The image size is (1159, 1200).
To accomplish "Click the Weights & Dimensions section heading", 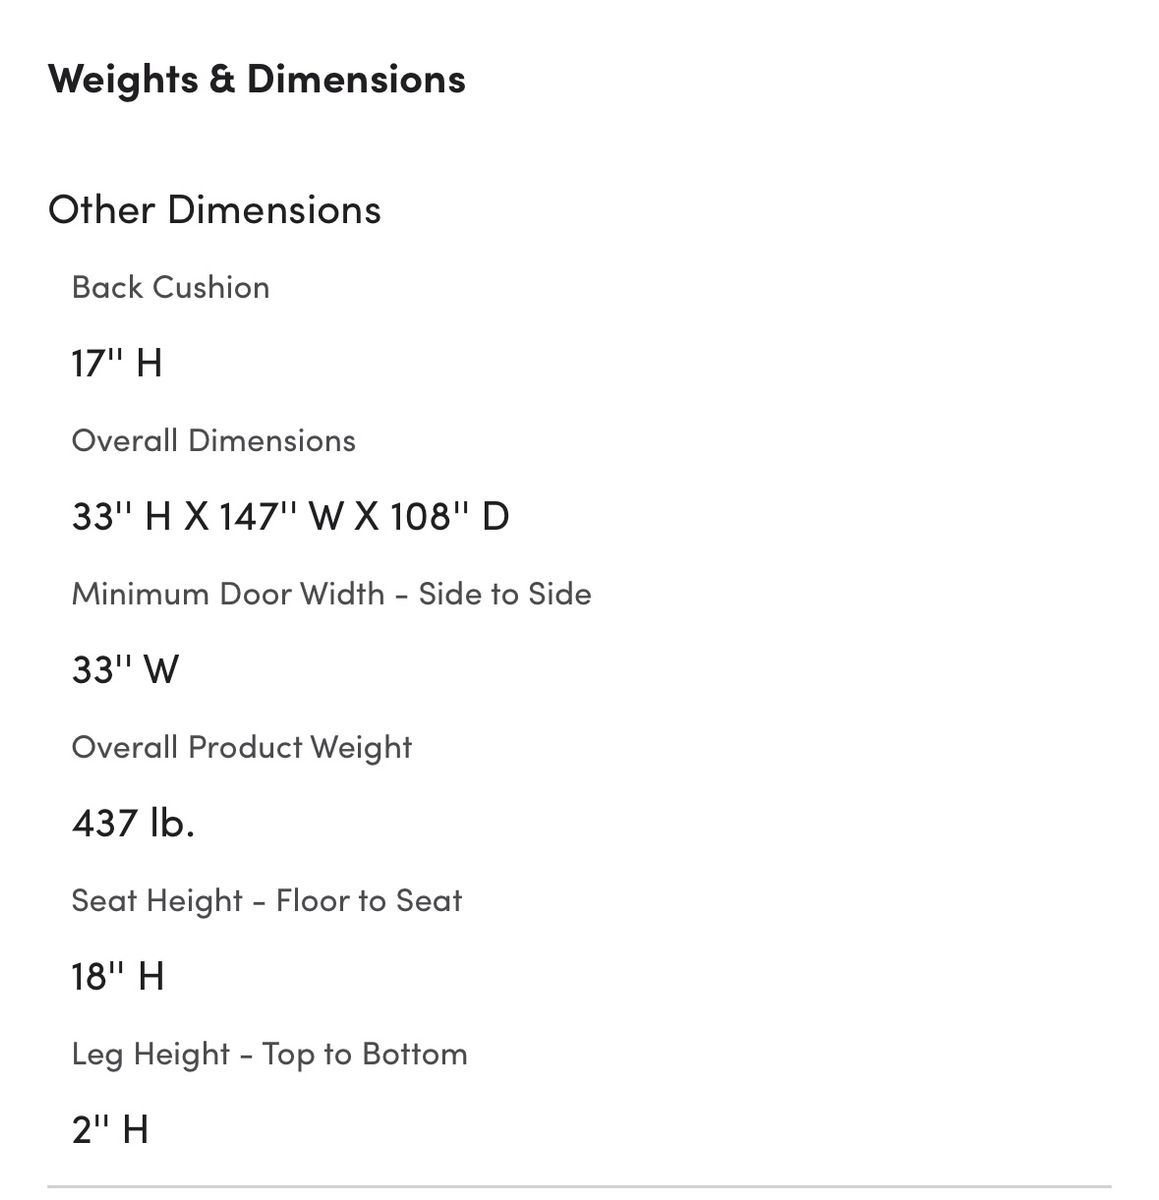I will coord(256,79).
